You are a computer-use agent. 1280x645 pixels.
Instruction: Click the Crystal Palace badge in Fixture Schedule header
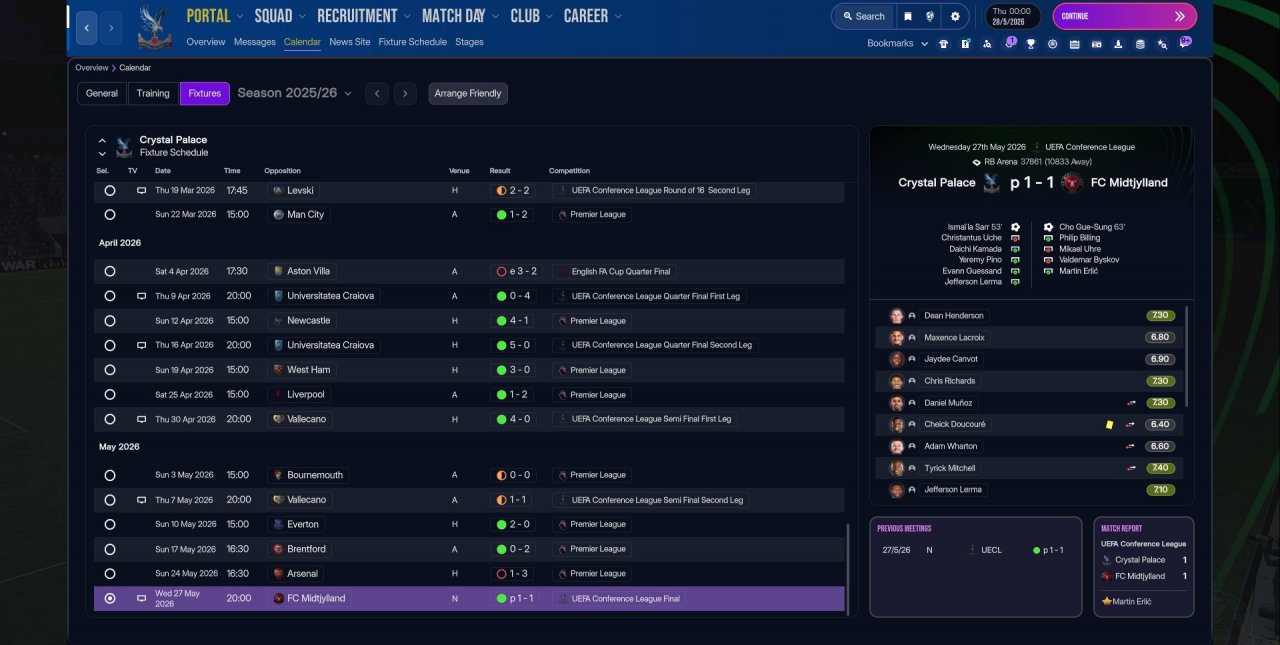pos(123,146)
